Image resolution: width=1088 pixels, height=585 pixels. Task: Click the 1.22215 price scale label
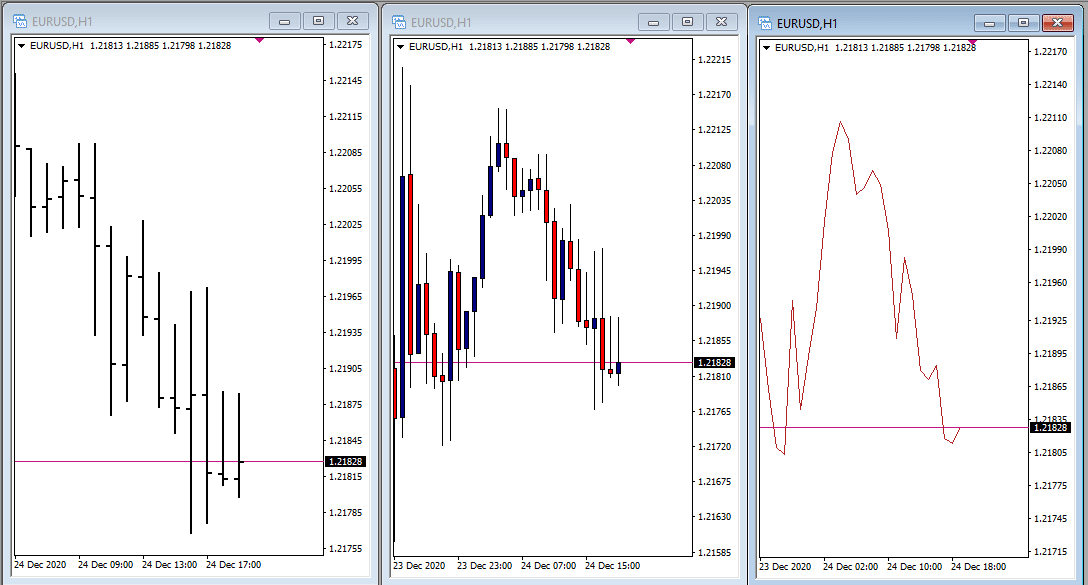pyautogui.click(x=715, y=60)
